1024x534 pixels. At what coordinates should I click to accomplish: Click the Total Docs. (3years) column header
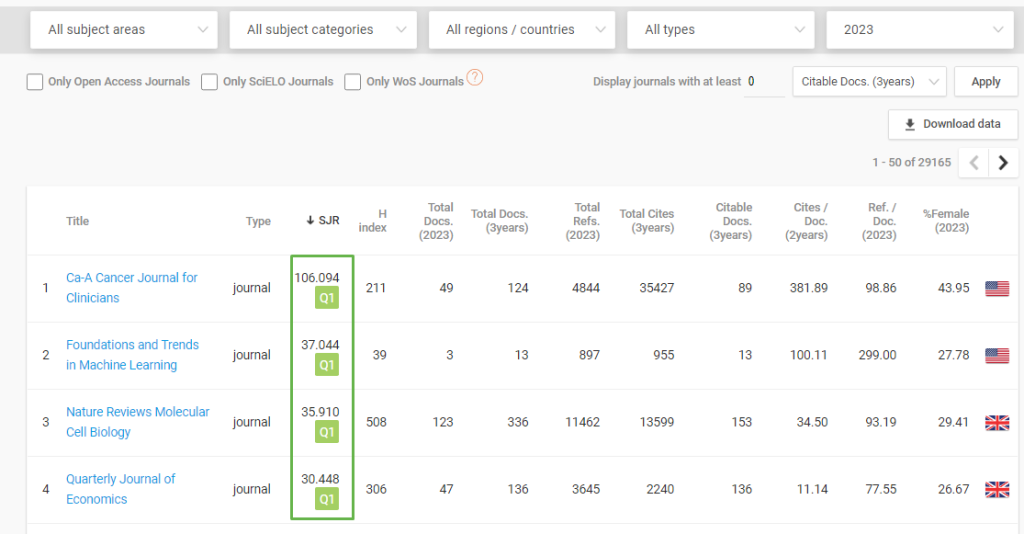click(500, 221)
